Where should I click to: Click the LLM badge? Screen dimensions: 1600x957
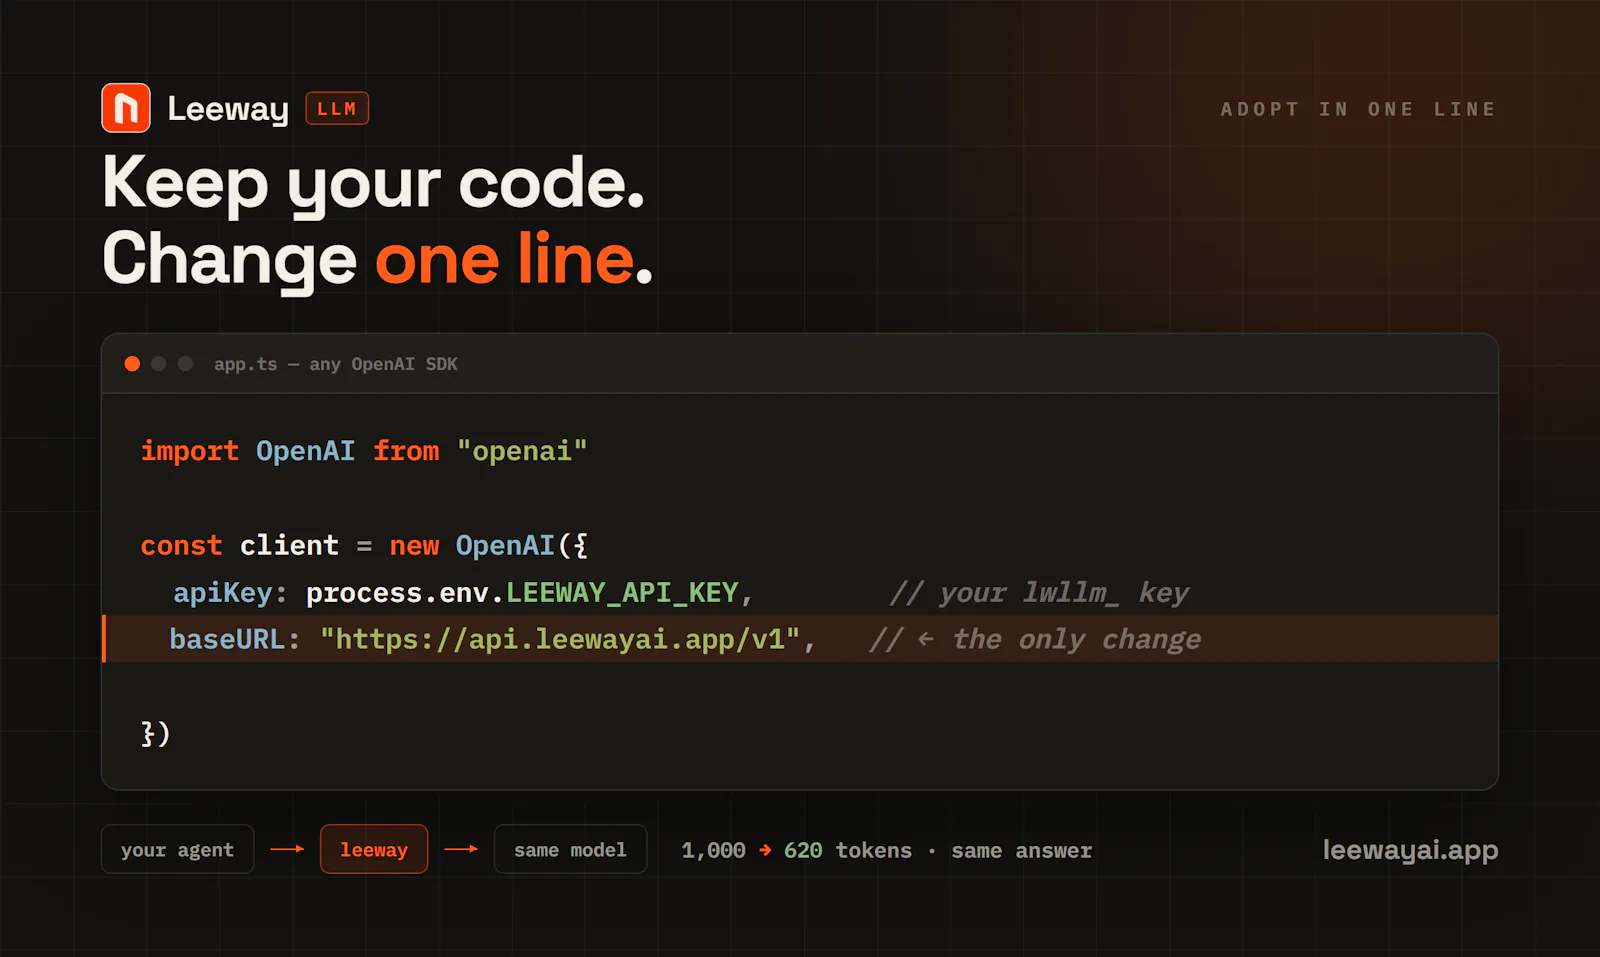(x=337, y=108)
